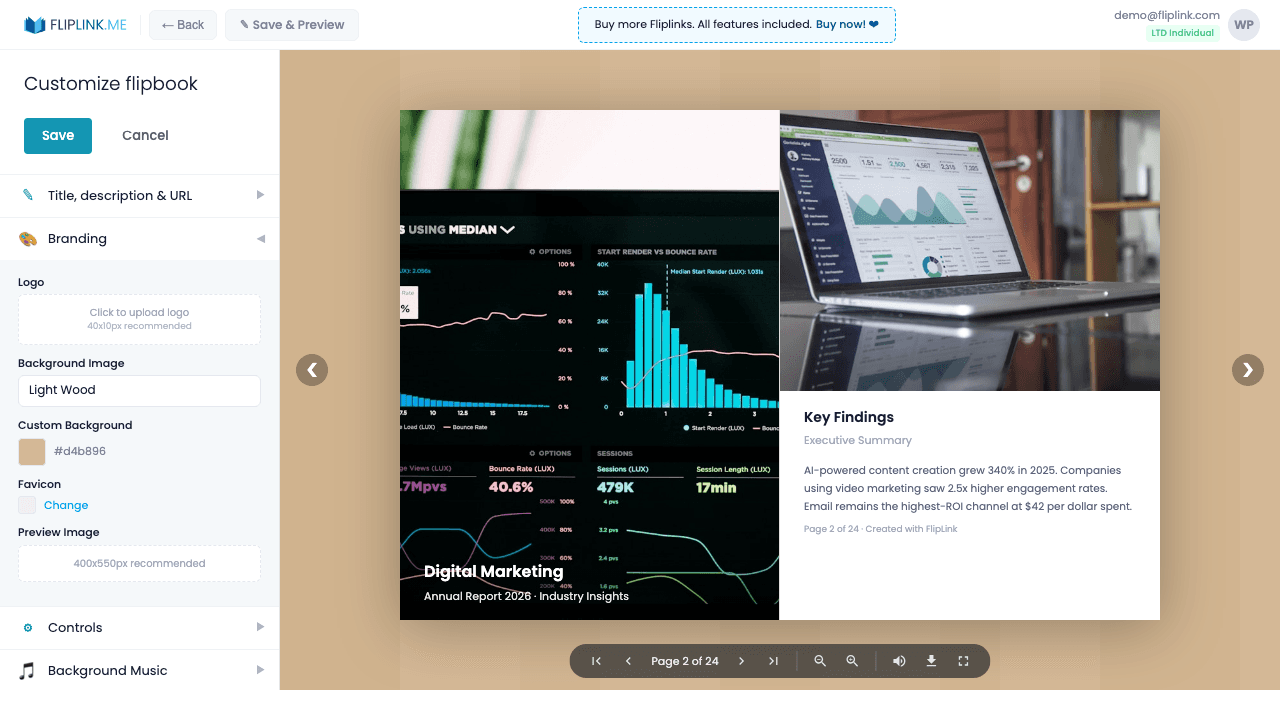Click the logo upload area
The image size is (1280, 720).
(139, 318)
